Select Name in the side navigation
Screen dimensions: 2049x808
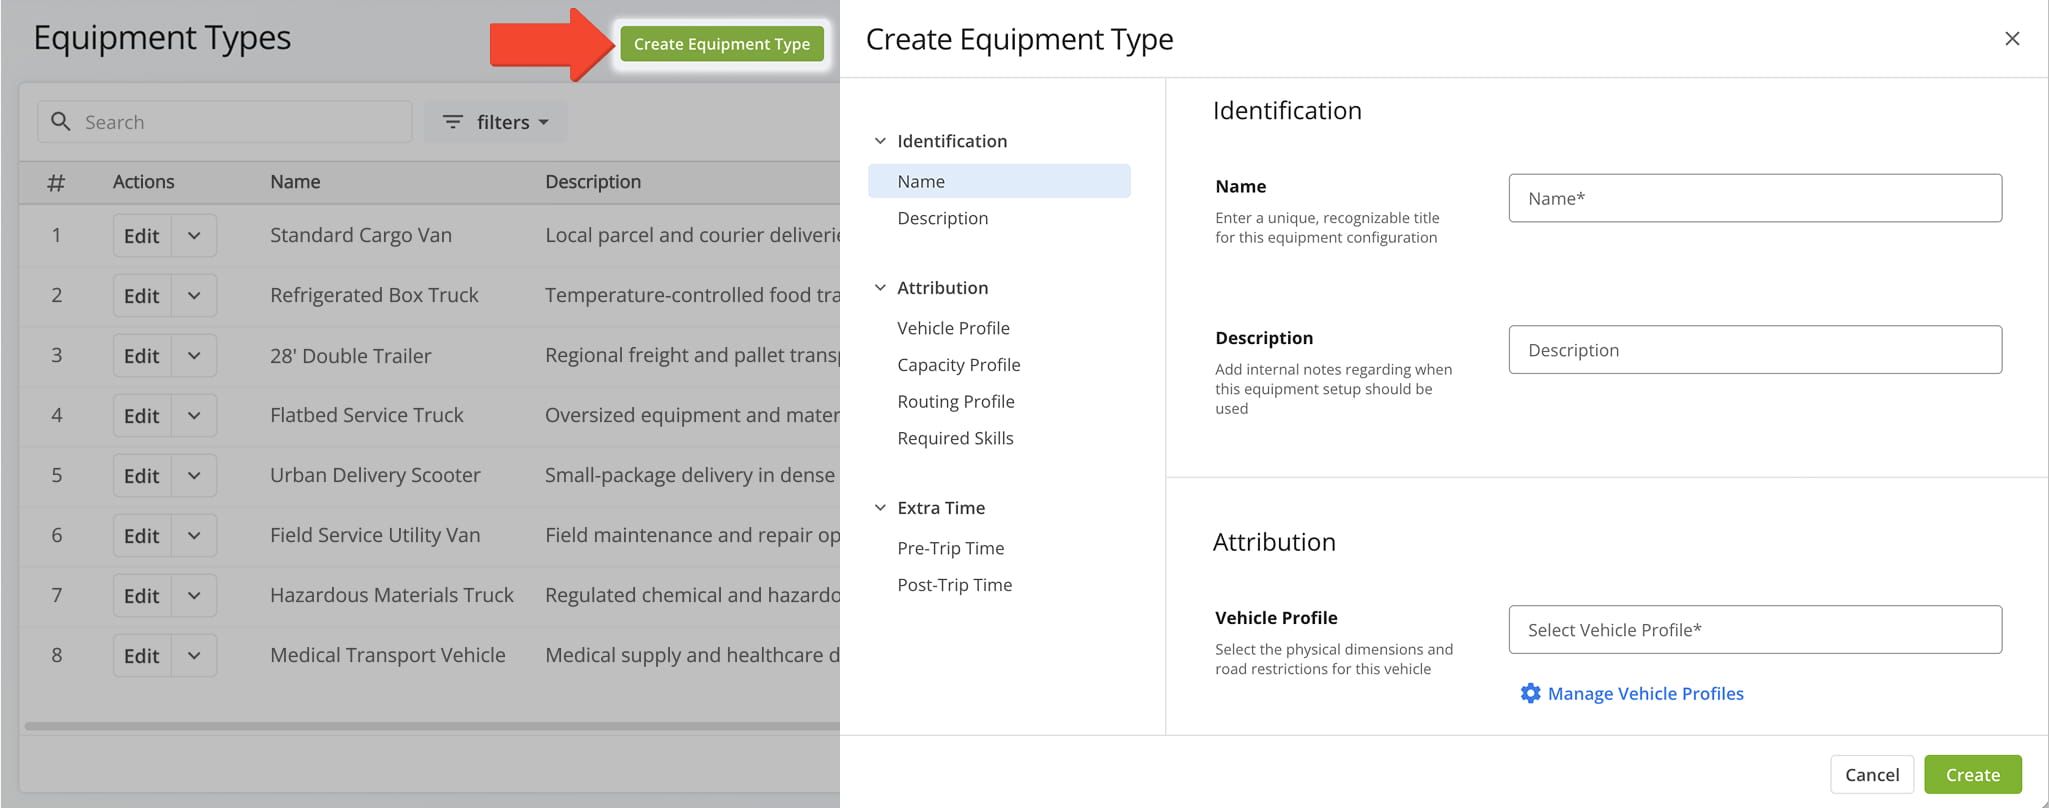coord(999,181)
